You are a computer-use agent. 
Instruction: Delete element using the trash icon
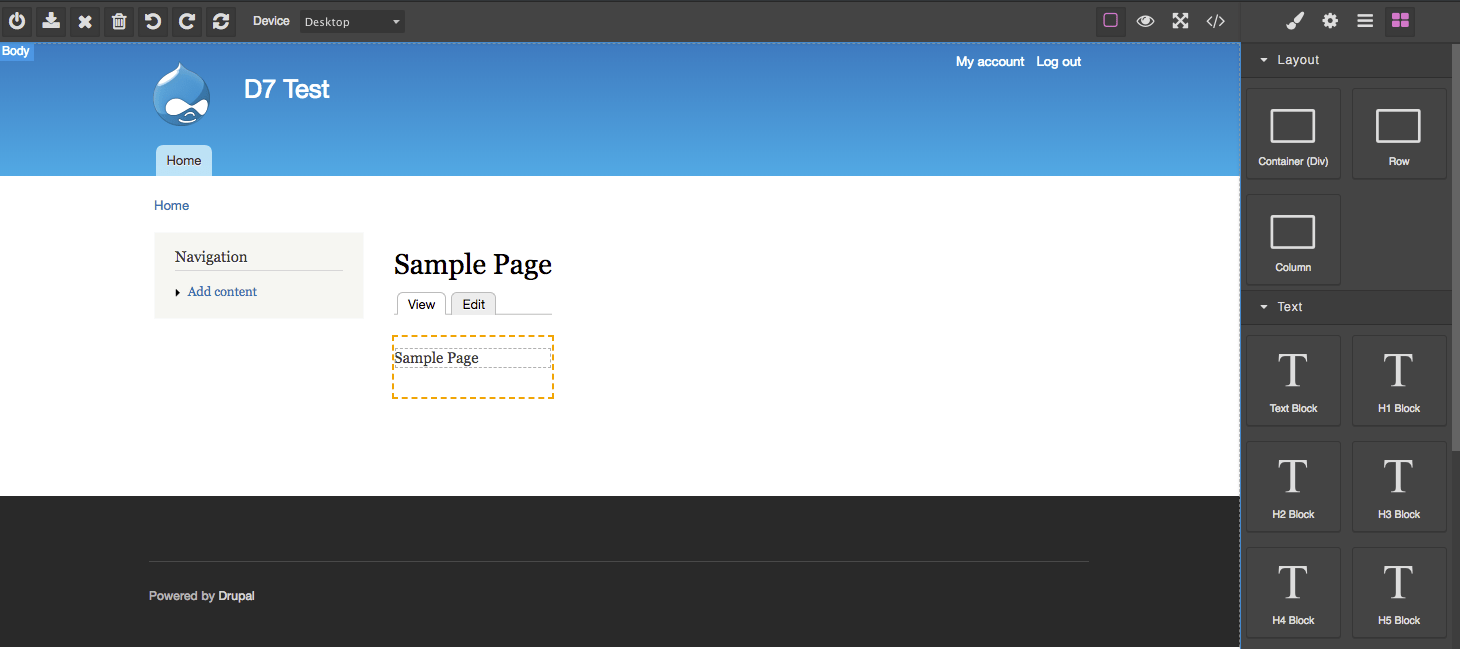pos(118,20)
